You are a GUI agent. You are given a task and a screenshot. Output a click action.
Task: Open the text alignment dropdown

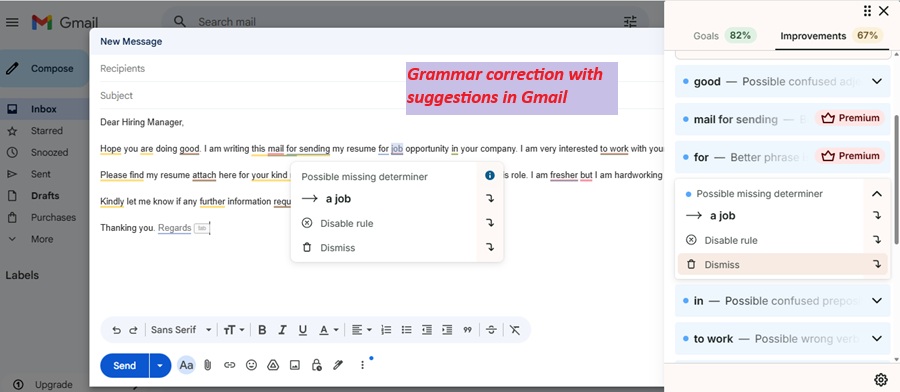(361, 330)
